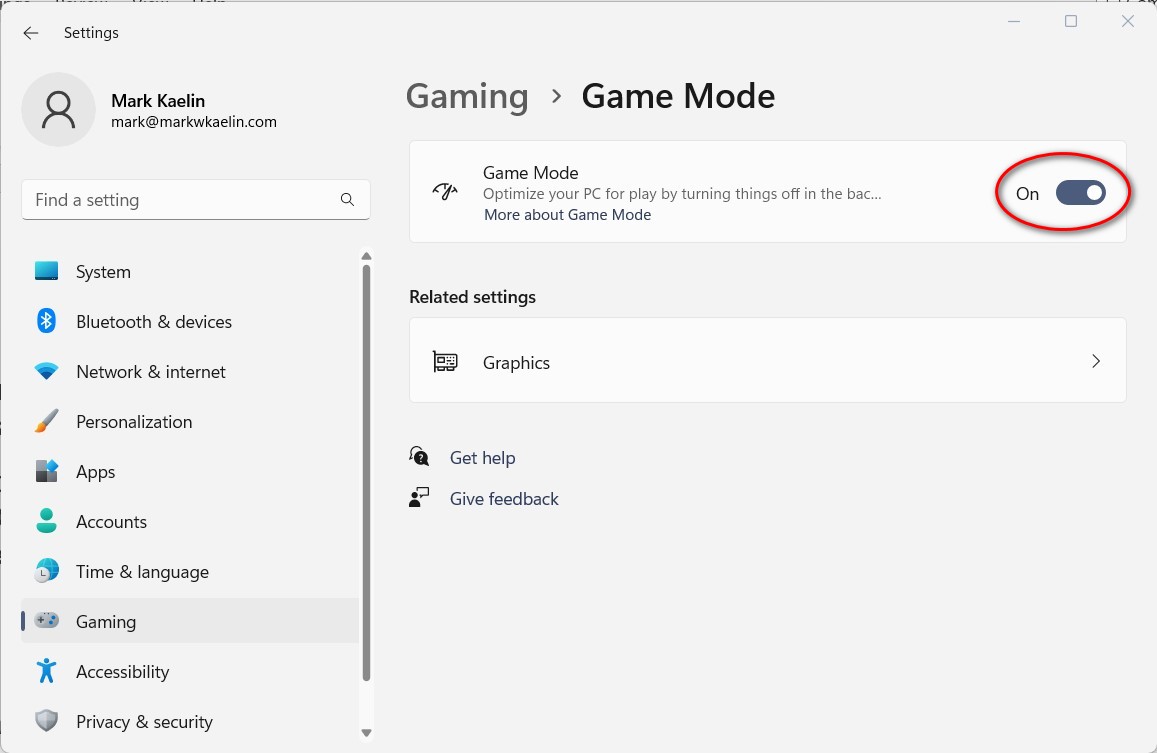1157x753 pixels.
Task: Click the Bluetooth & devices icon
Action: pyautogui.click(x=46, y=321)
